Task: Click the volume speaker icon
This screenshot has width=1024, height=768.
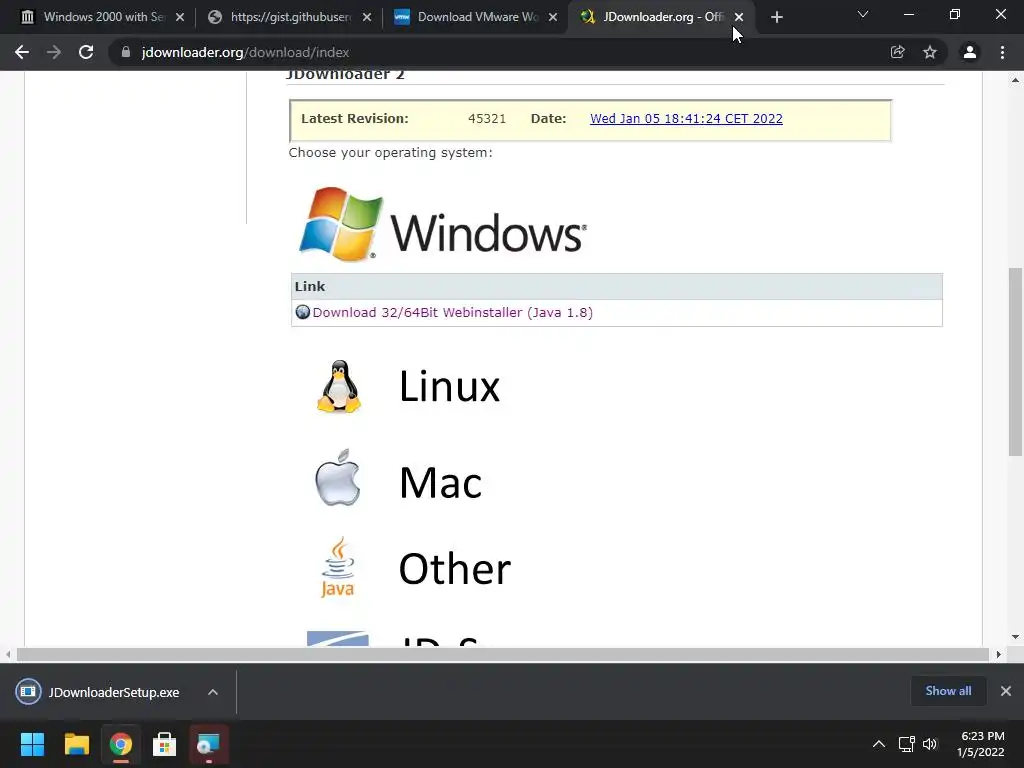Action: pyautogui.click(x=930, y=744)
